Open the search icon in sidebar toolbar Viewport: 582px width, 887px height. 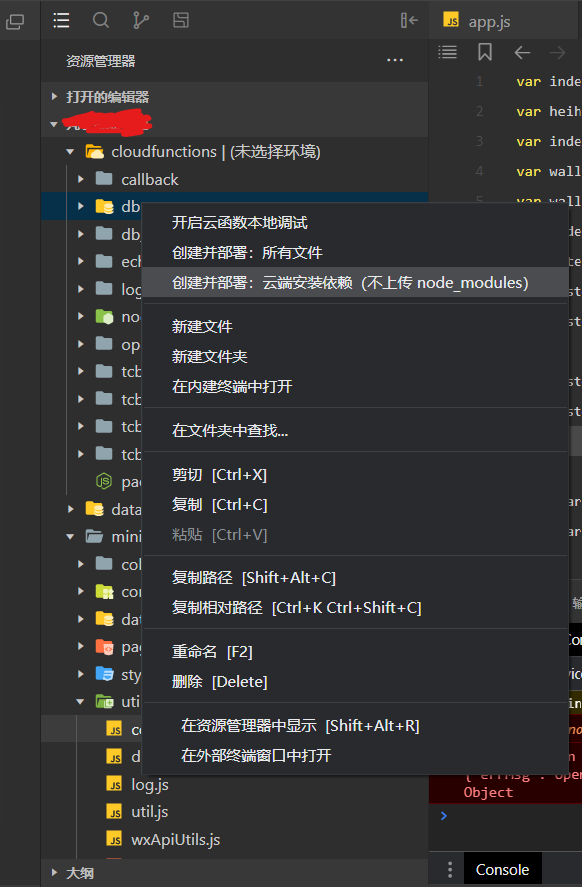(x=101, y=20)
